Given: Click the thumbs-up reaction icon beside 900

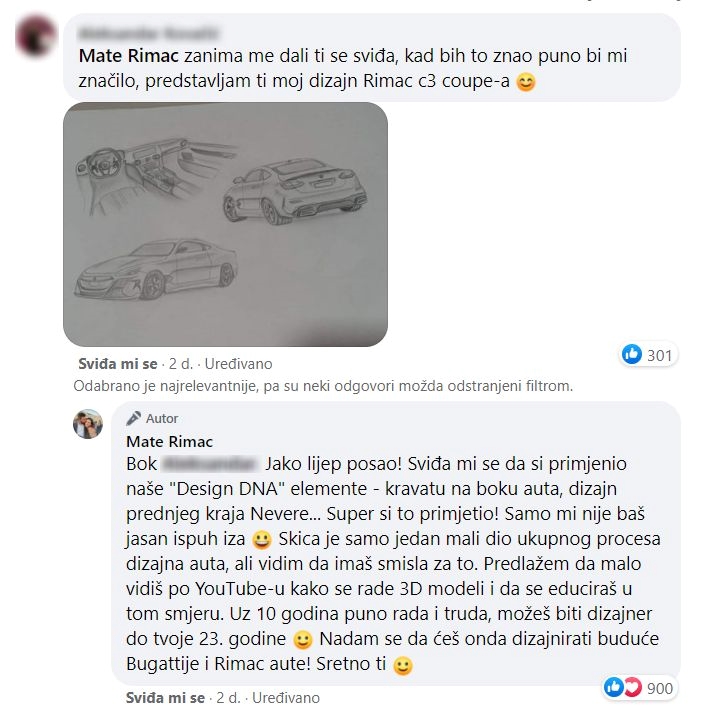Looking at the screenshot, I should click(614, 687).
